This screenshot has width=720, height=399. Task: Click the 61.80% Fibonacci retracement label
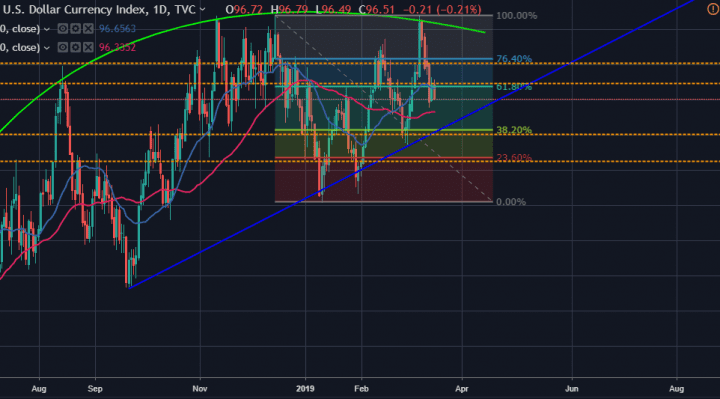[x=514, y=87]
